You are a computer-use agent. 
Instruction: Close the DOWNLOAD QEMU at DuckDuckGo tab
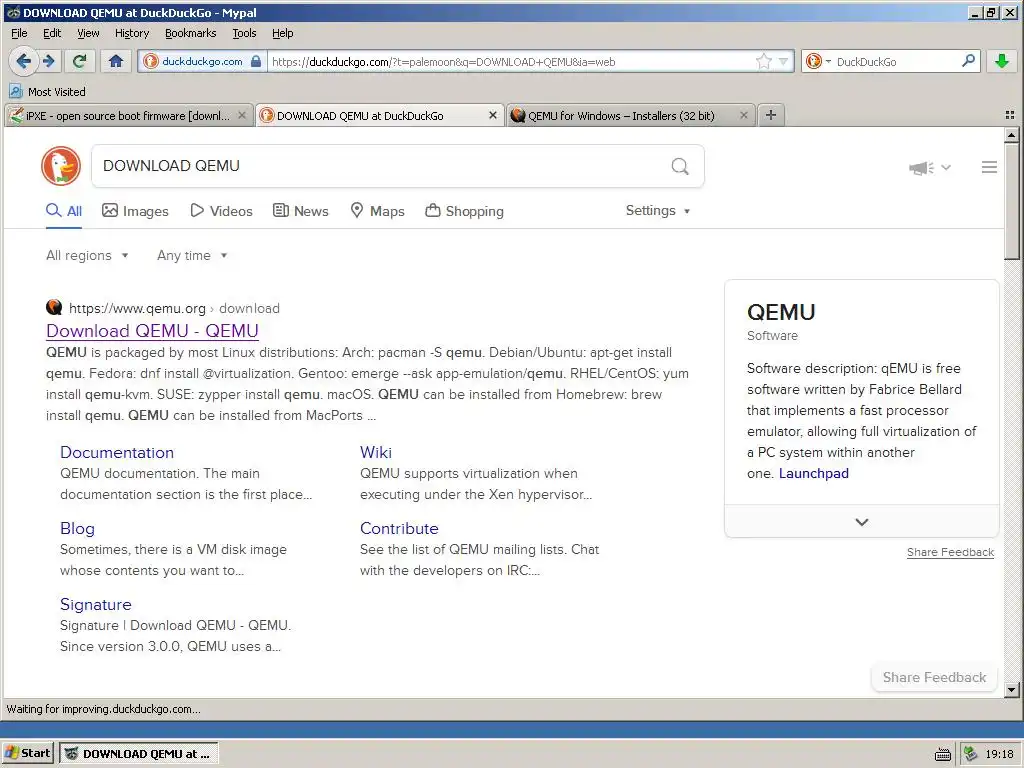coord(493,116)
